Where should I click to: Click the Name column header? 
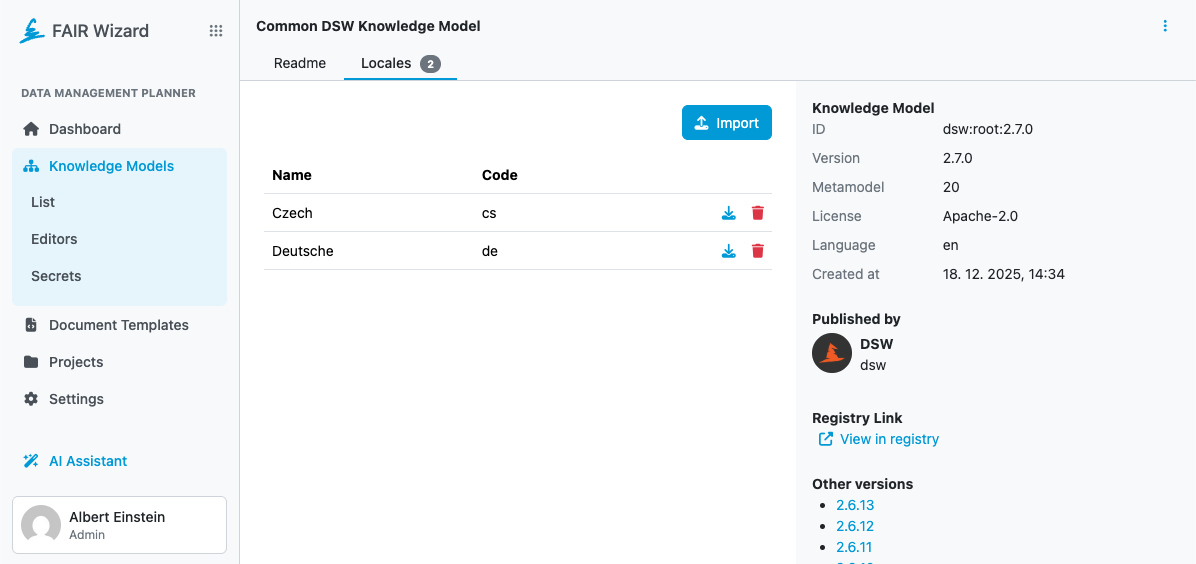click(x=291, y=175)
